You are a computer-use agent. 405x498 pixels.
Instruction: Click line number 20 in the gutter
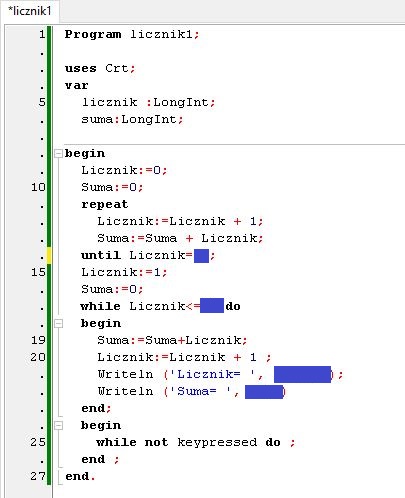click(x=38, y=357)
